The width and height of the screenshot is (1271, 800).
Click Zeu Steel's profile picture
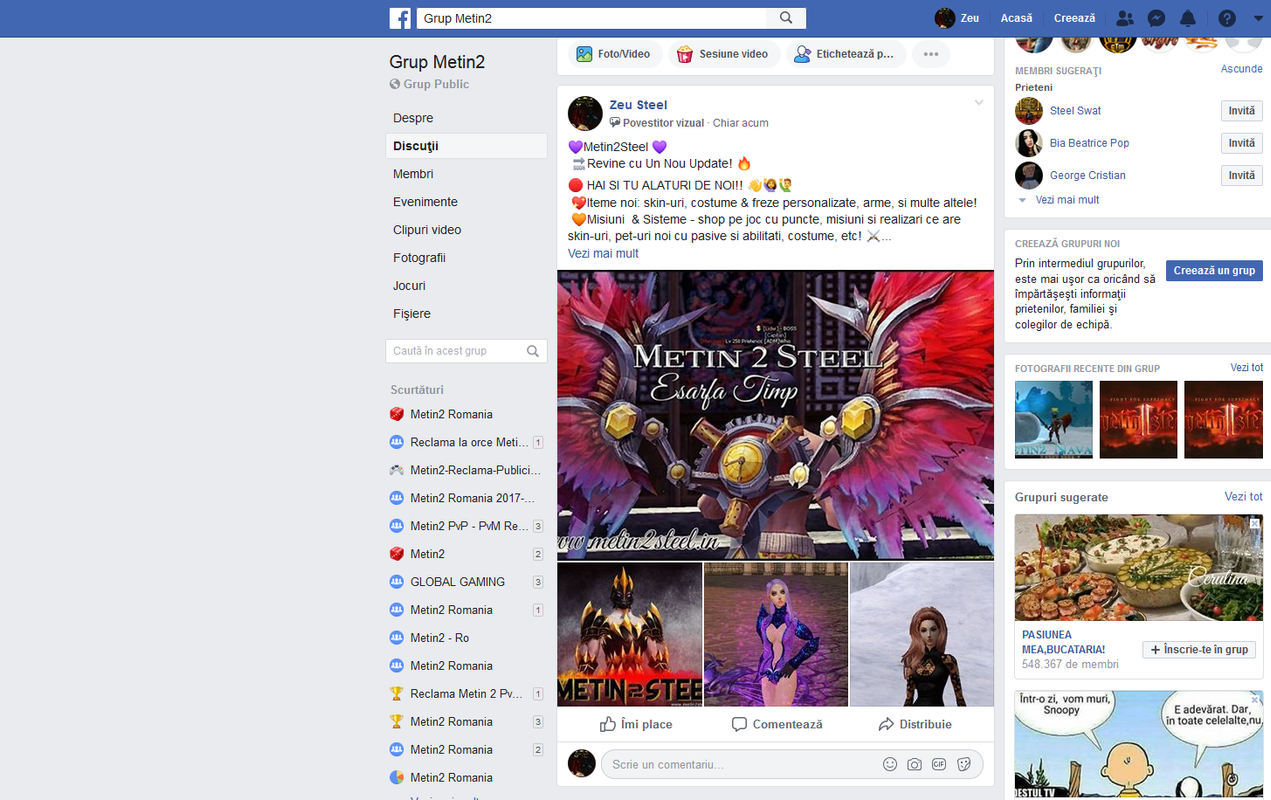(585, 113)
